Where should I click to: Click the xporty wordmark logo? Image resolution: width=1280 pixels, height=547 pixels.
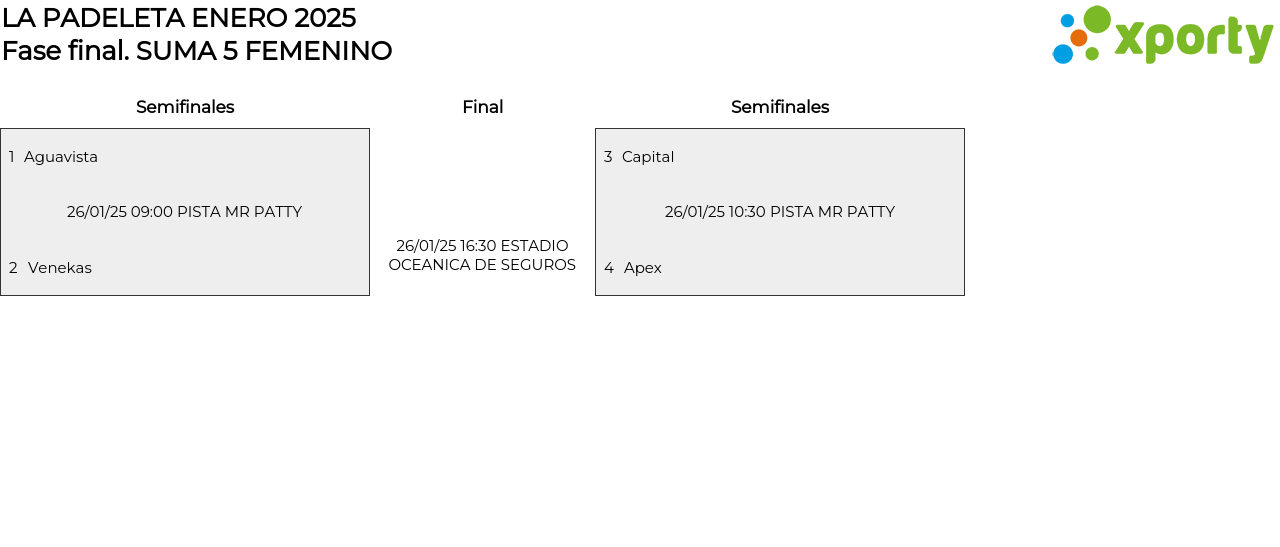click(x=1193, y=39)
